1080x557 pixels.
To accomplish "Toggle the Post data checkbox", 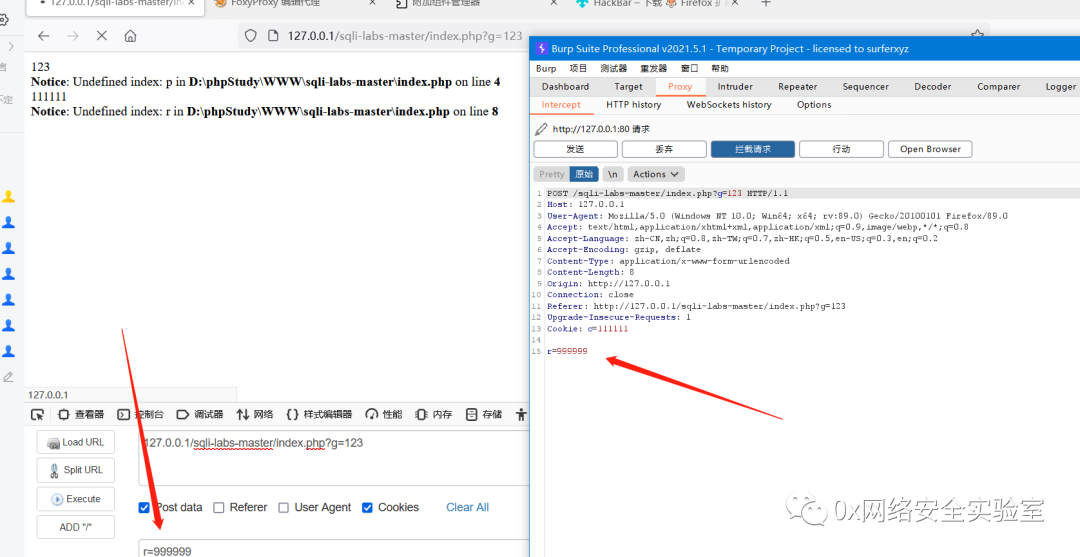I will pos(144,507).
